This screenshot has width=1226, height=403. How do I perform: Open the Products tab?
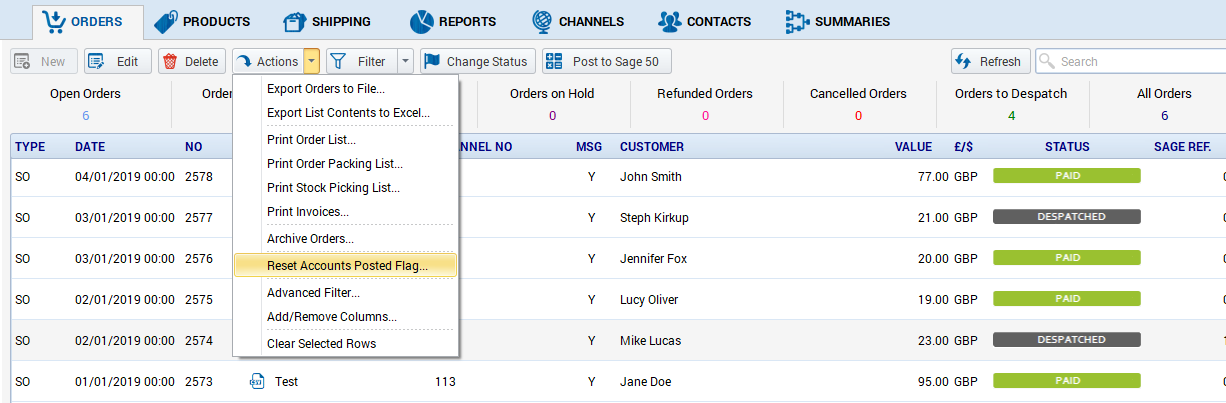point(201,21)
